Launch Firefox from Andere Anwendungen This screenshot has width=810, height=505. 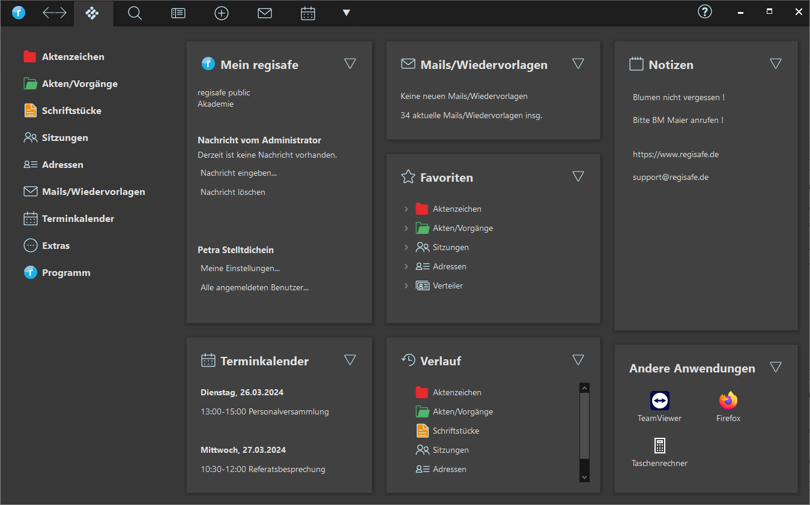tap(728, 402)
